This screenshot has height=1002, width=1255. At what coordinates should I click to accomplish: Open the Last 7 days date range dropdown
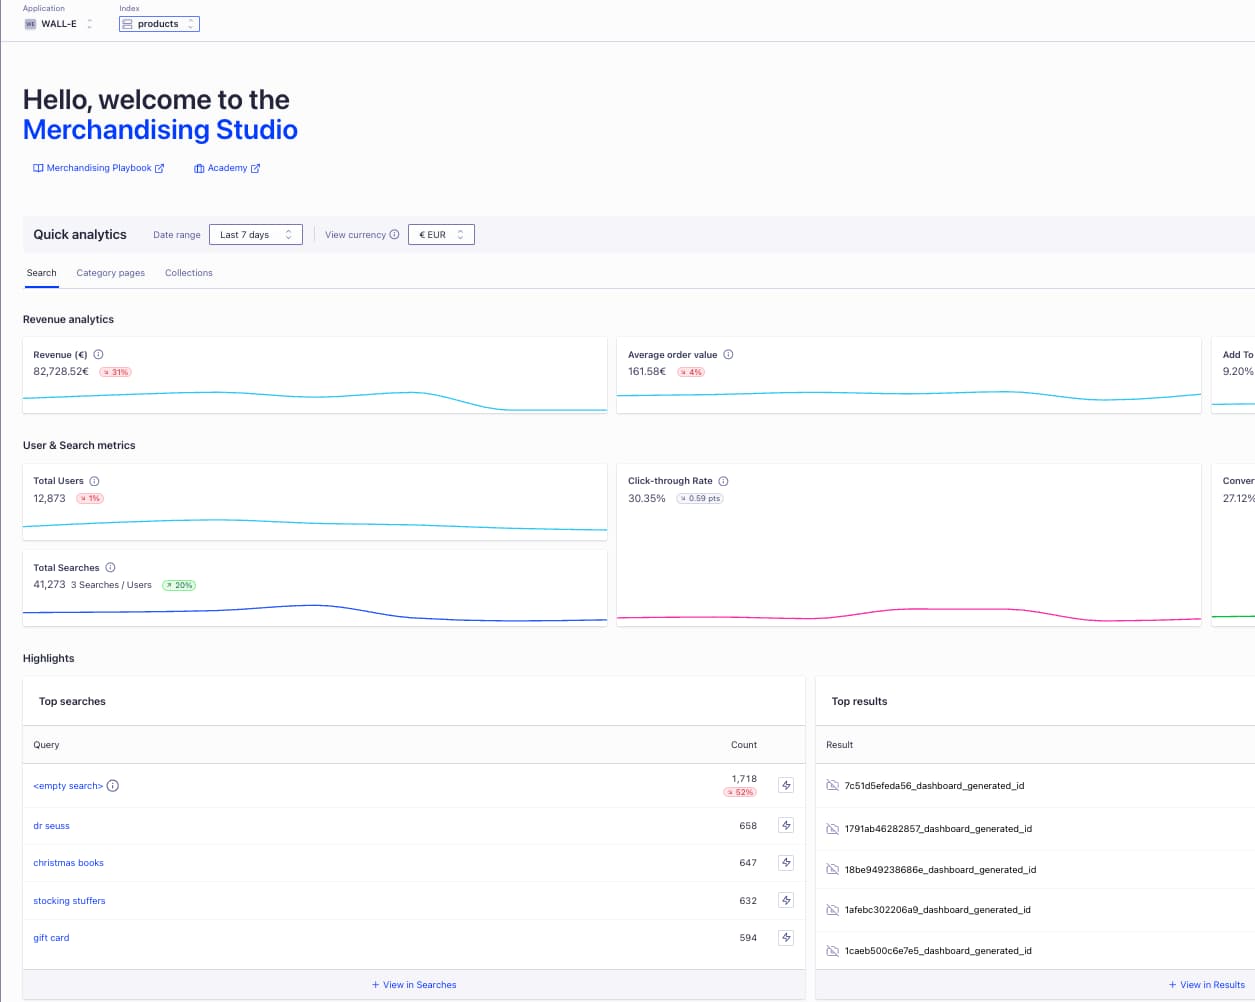(x=256, y=235)
